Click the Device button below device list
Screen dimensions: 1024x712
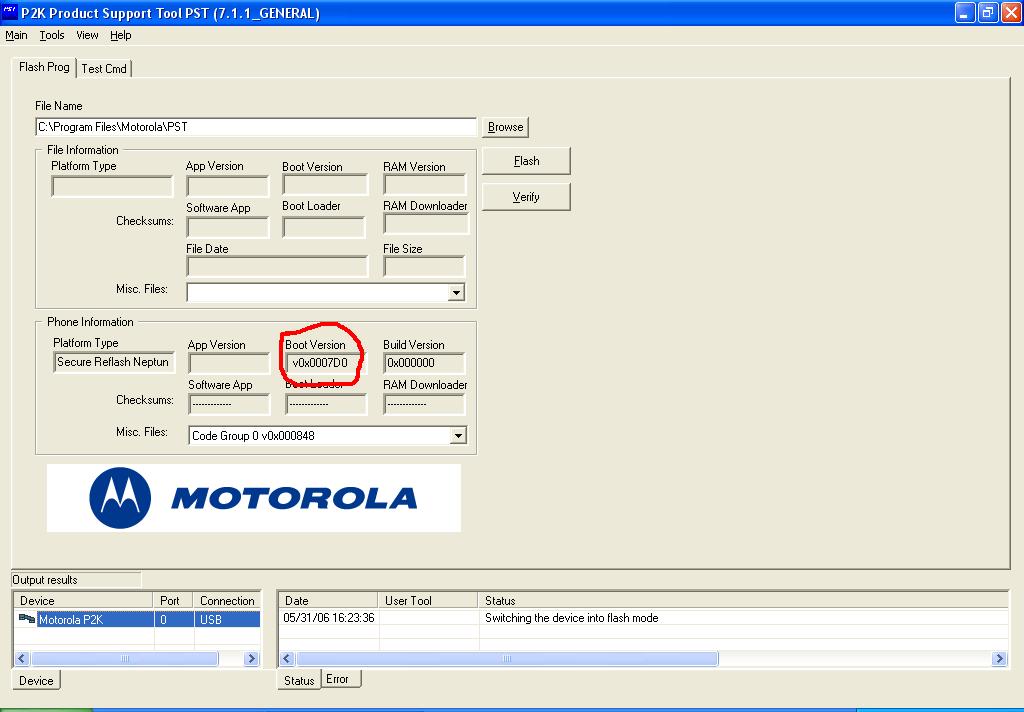[36, 681]
